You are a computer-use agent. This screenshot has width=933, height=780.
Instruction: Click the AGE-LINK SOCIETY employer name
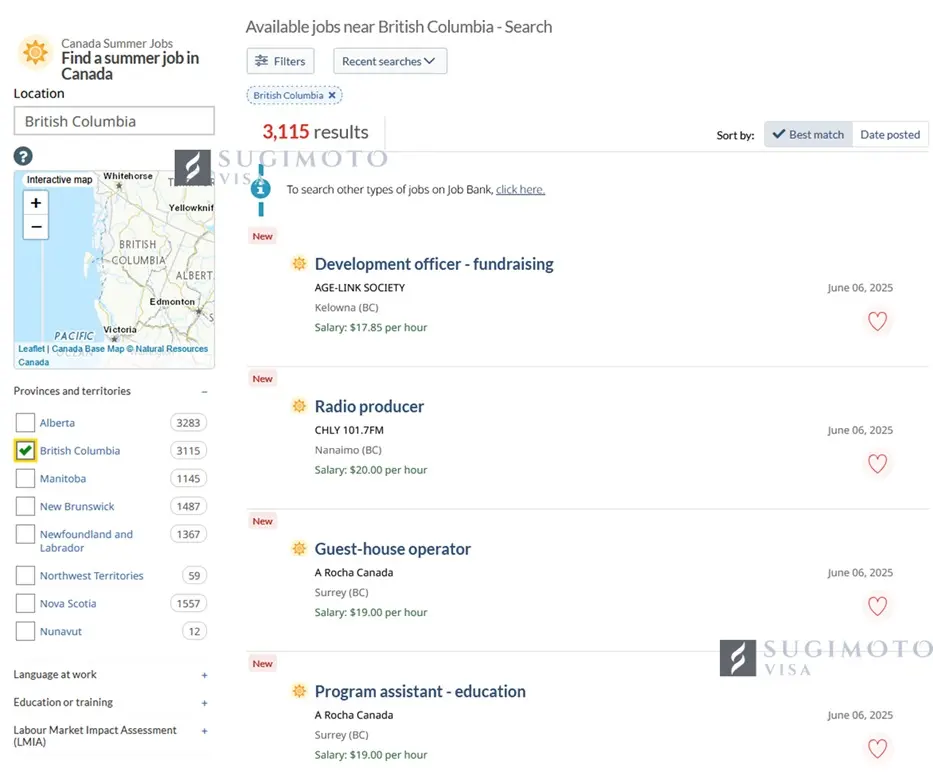click(x=359, y=288)
